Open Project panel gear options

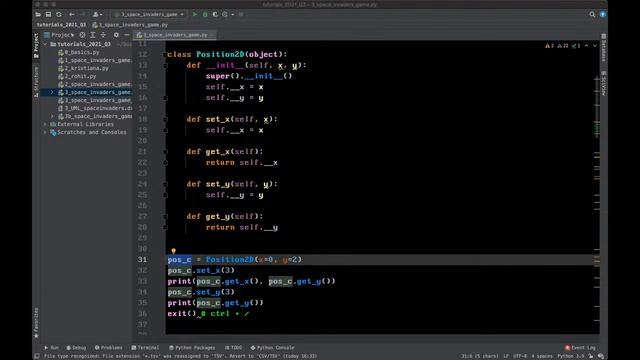[x=116, y=35]
